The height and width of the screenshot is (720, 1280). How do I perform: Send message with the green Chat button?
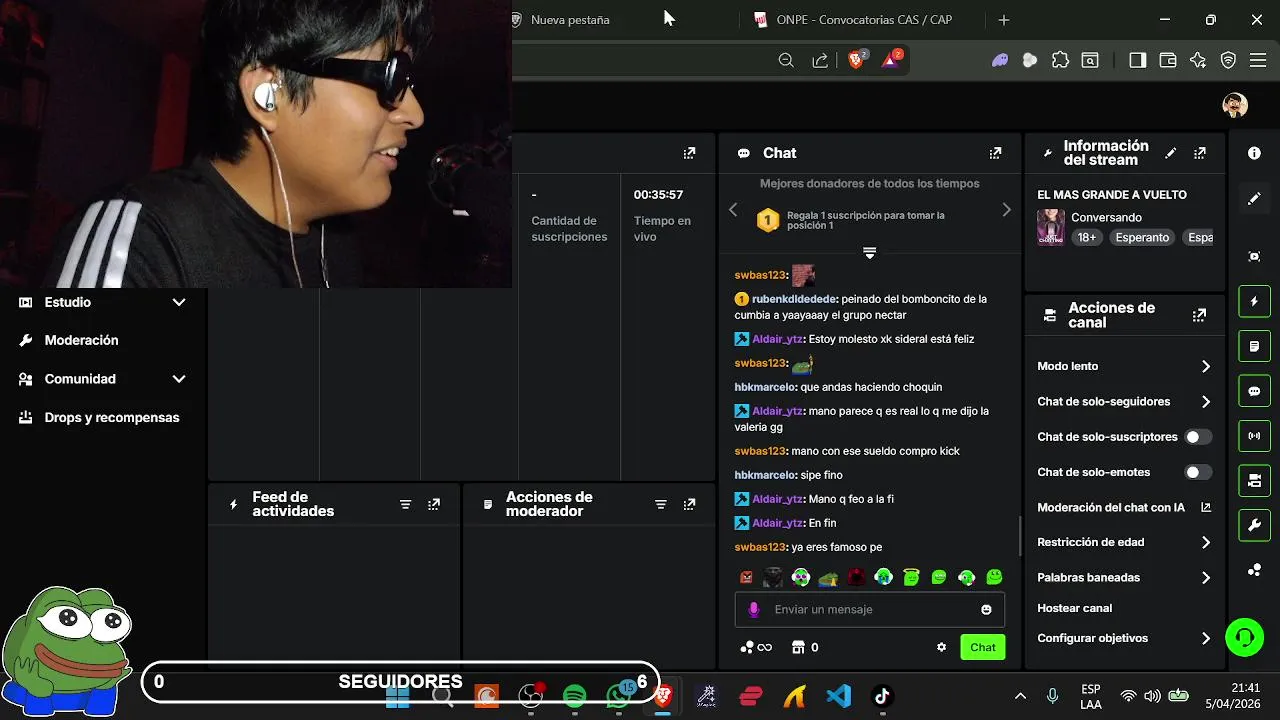click(983, 647)
